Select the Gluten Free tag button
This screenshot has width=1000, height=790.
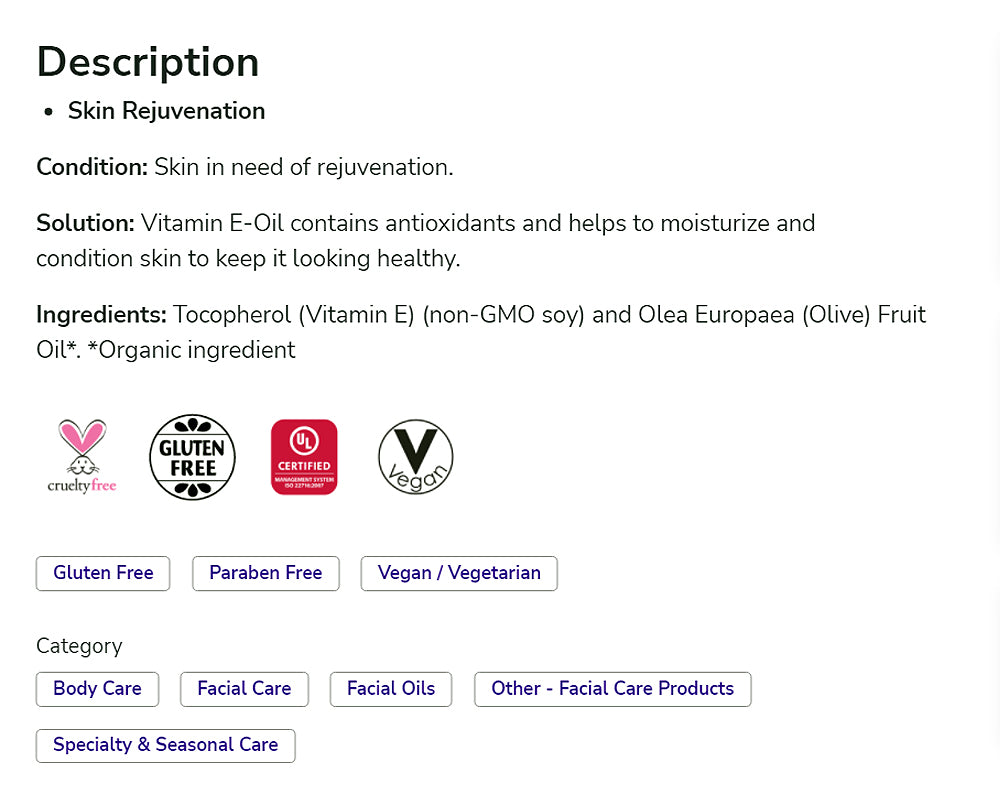pos(103,573)
